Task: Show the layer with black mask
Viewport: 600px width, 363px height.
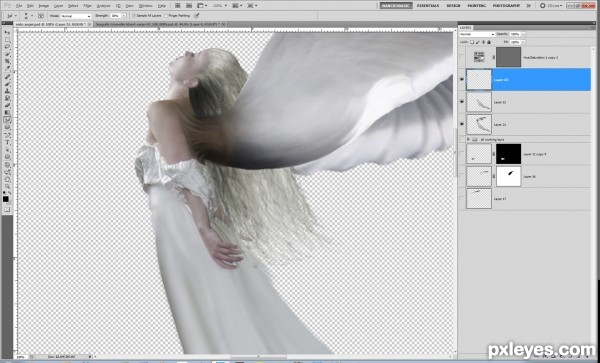Action: [x=462, y=154]
